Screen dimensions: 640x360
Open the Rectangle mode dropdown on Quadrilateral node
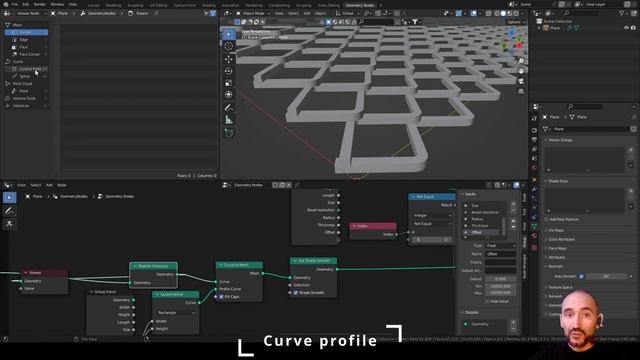pyautogui.click(x=176, y=313)
